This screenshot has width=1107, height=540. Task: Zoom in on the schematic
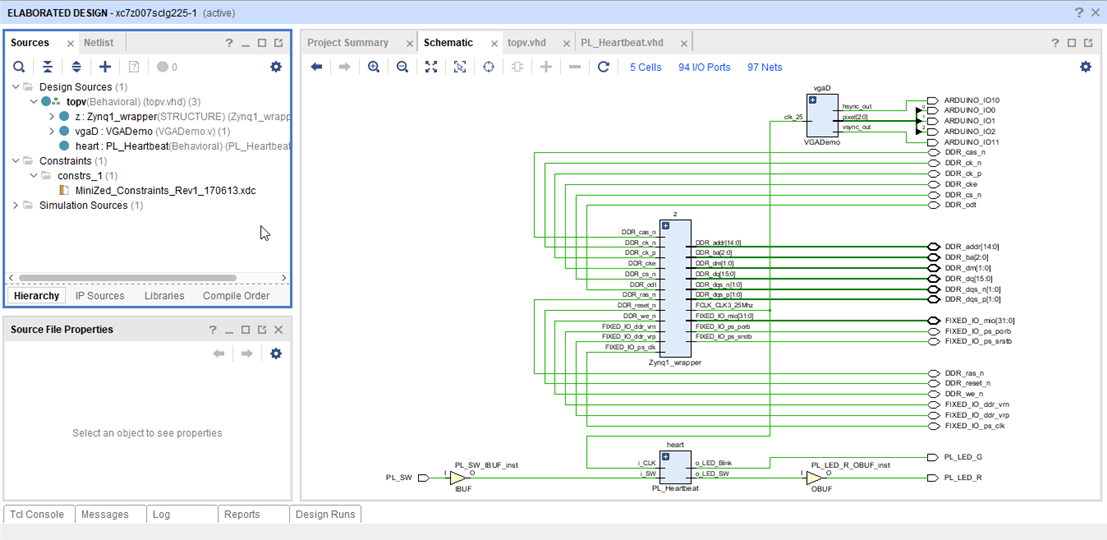click(373, 67)
